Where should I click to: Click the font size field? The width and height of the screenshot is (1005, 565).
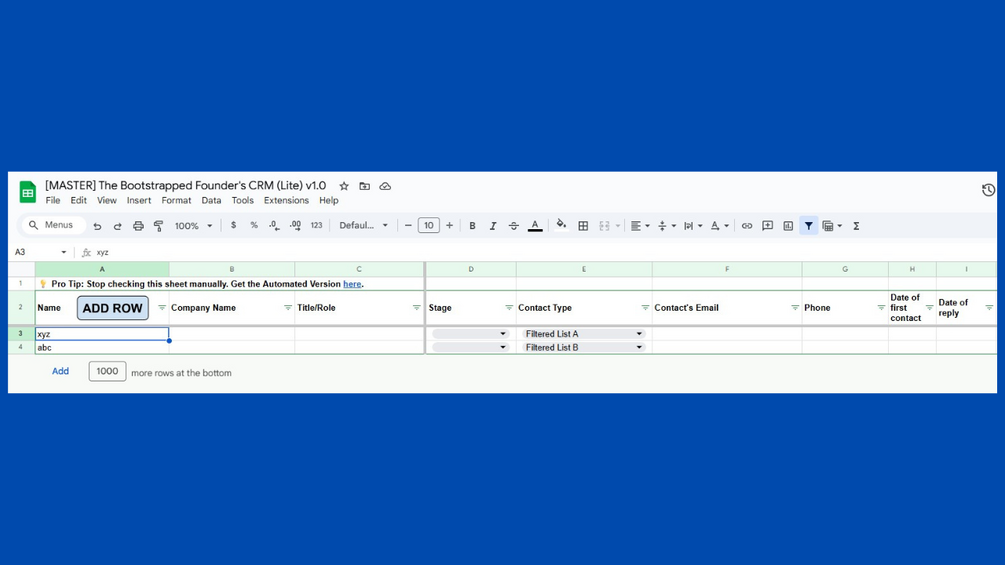pos(429,225)
